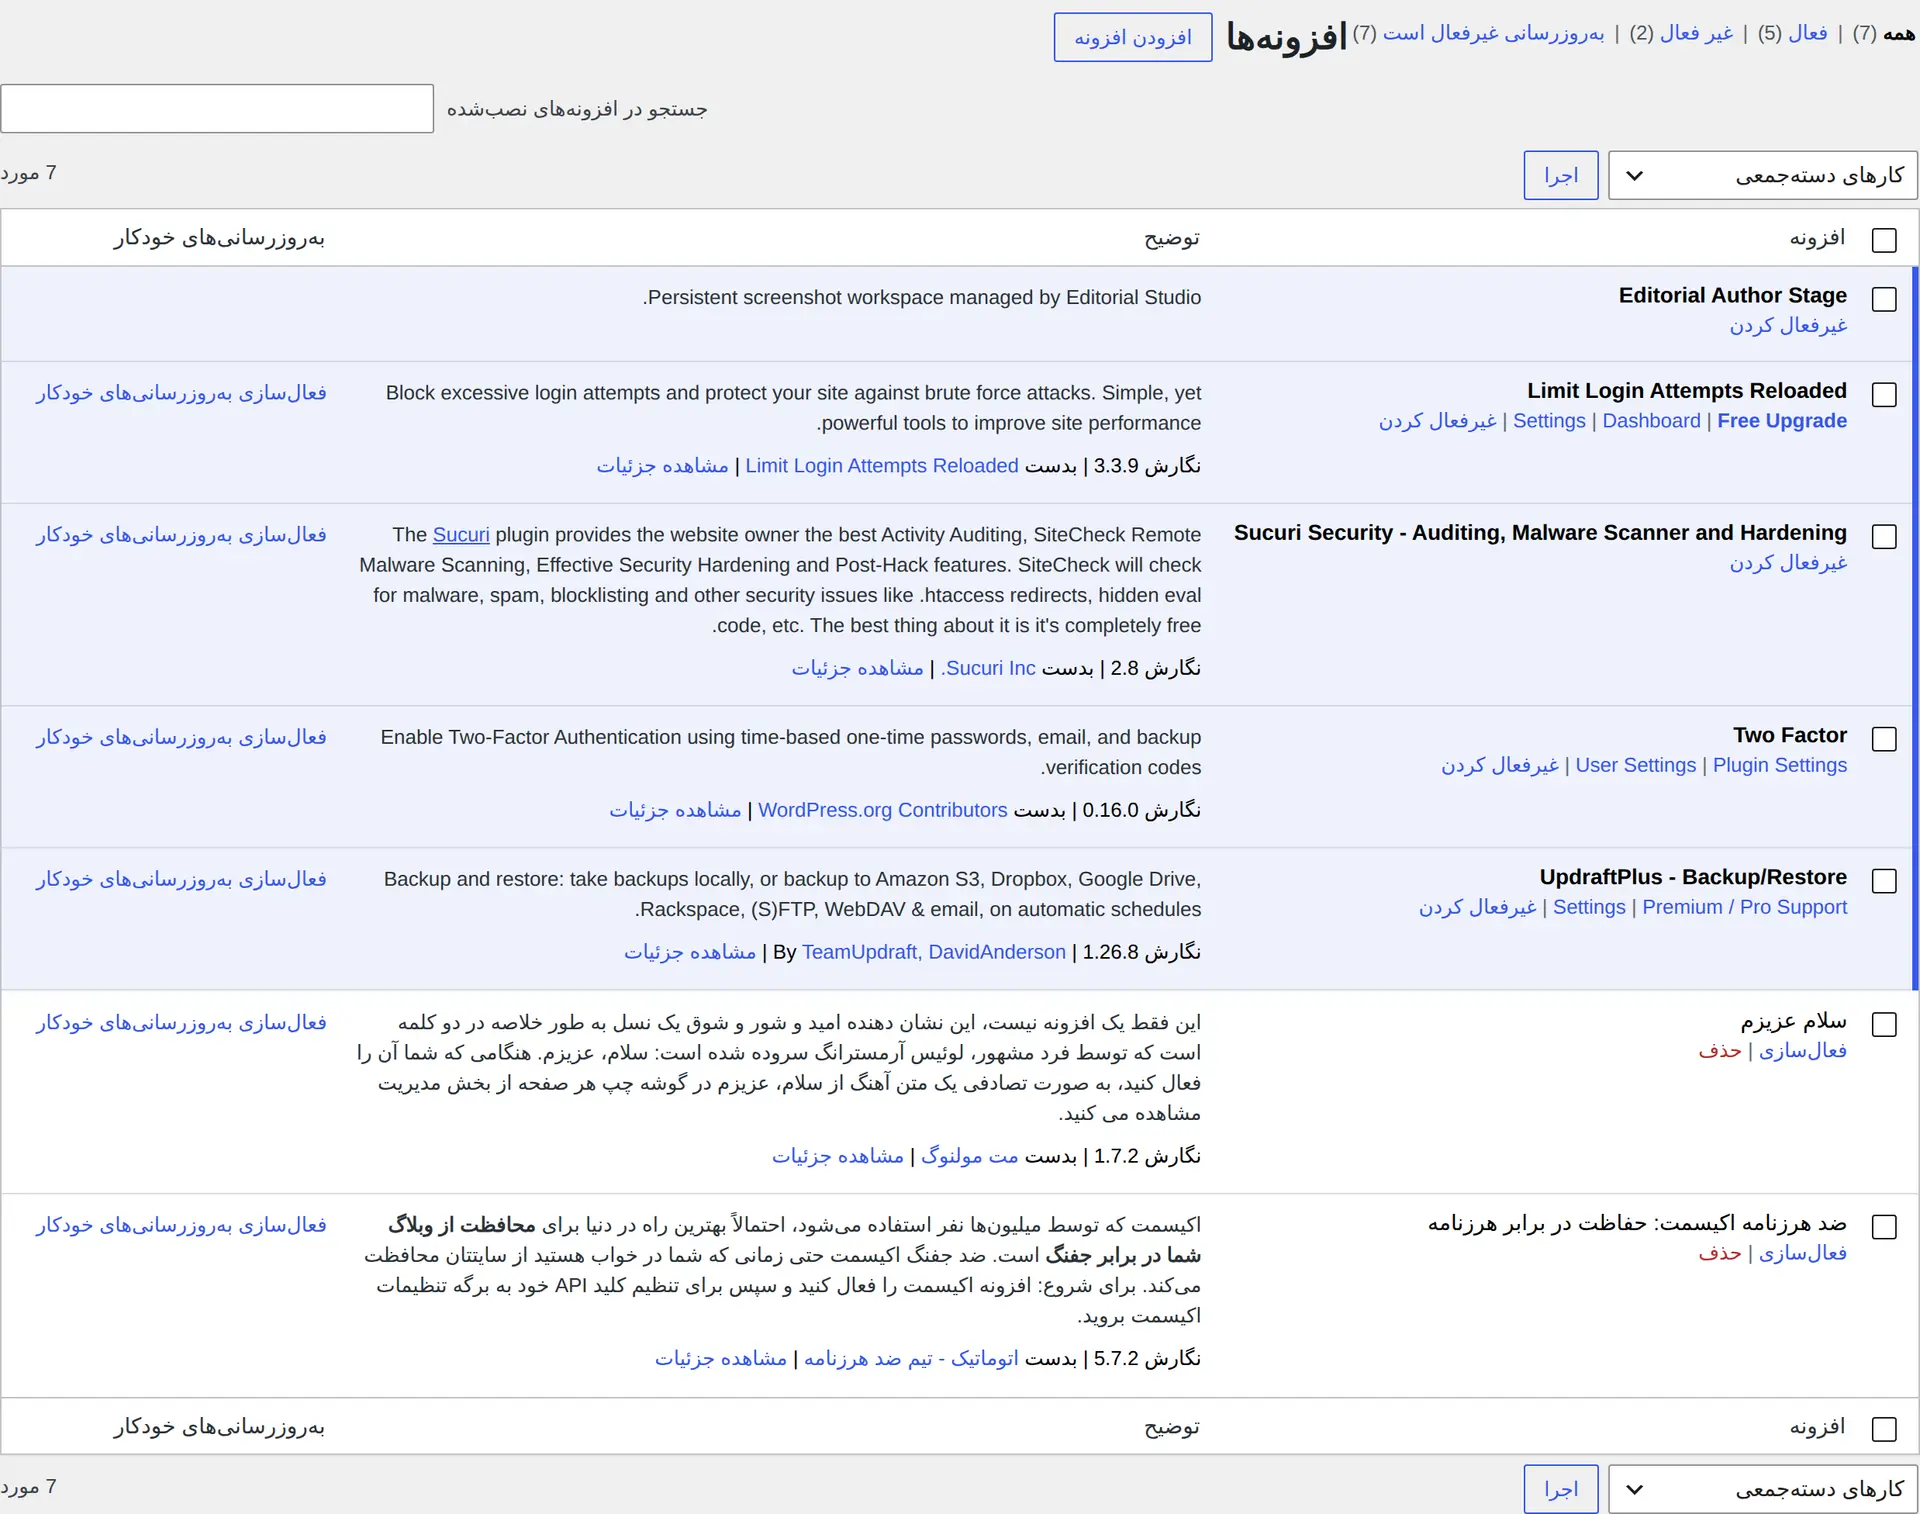1920x1514 pixels.
Task: Activate the سلام عزیزم plugin
Action: tap(1802, 1051)
